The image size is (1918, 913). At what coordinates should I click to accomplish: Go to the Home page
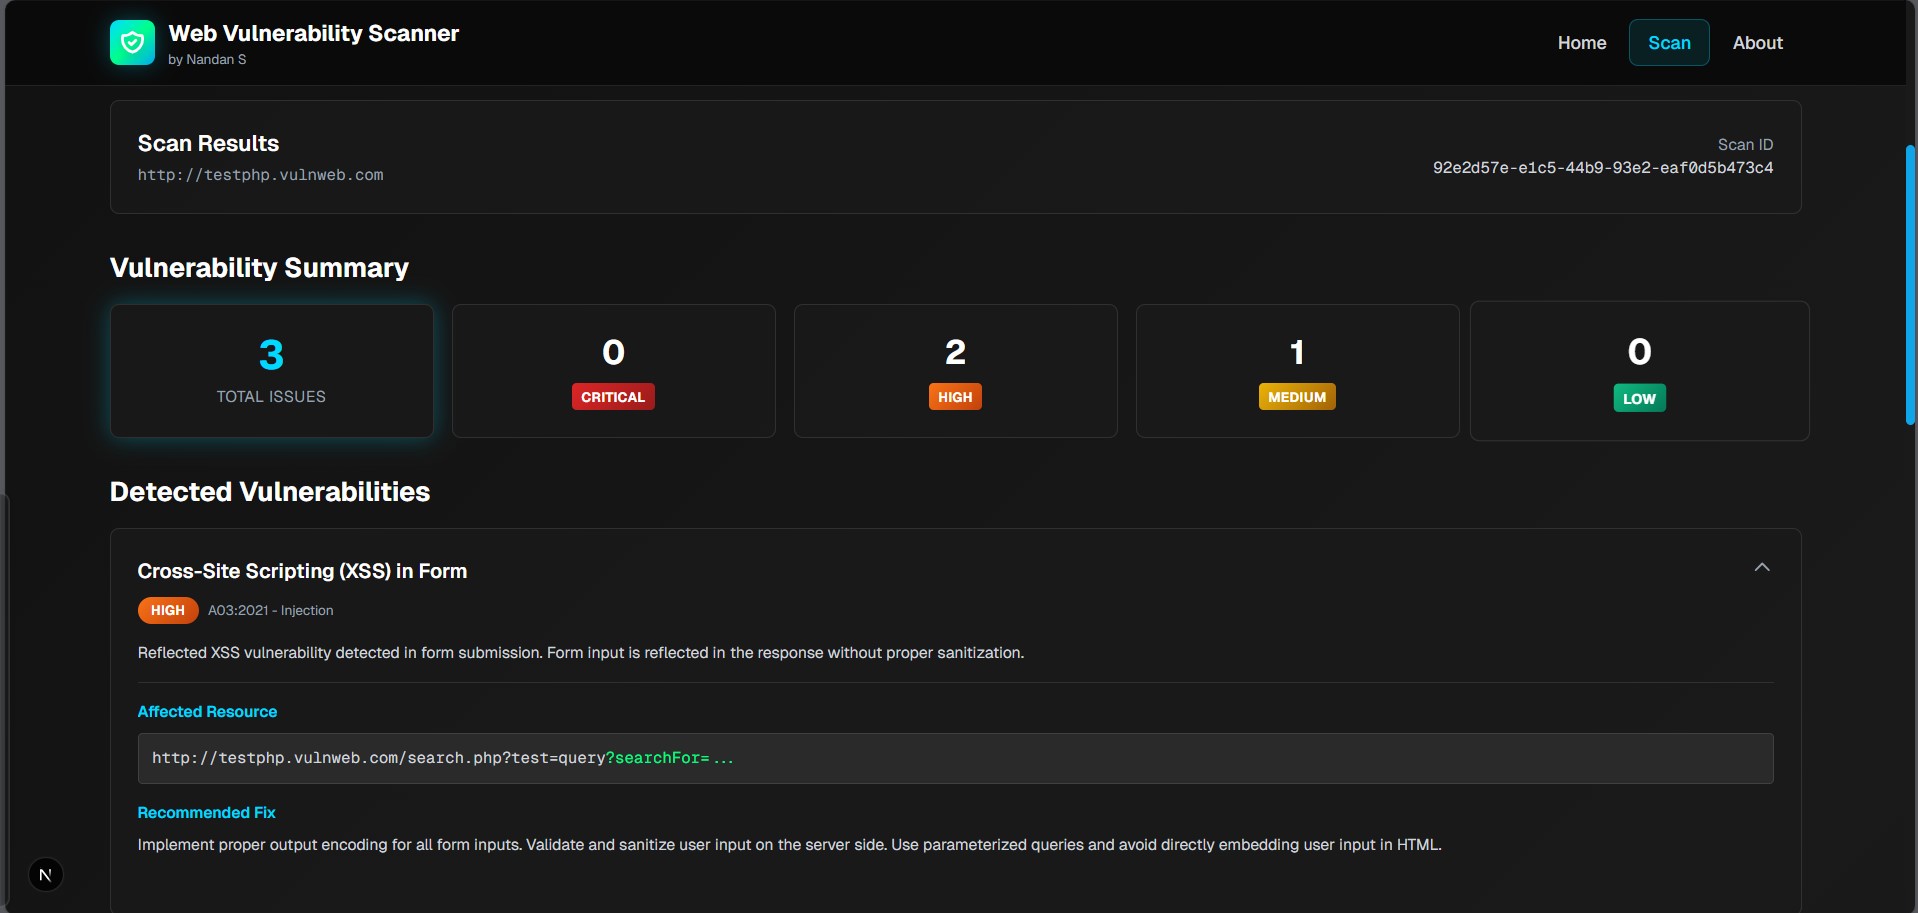click(1582, 43)
